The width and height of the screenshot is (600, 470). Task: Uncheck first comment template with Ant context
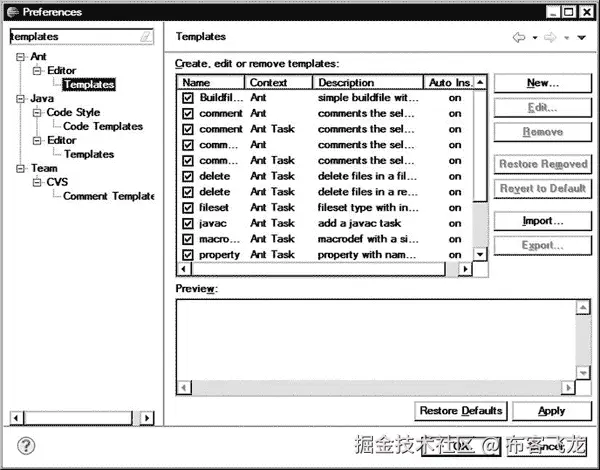(x=188, y=114)
